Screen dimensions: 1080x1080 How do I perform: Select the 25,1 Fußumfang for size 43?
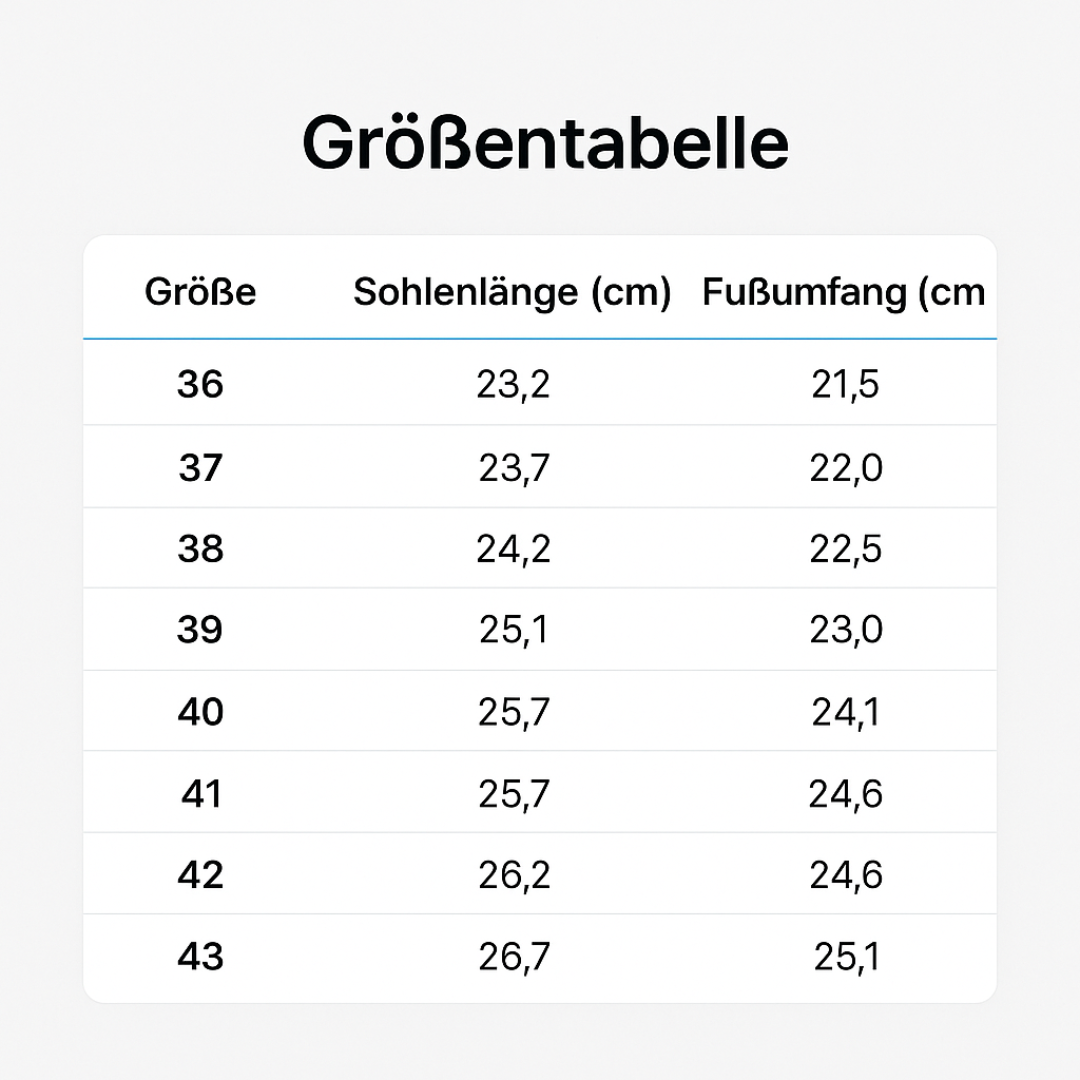tap(846, 957)
